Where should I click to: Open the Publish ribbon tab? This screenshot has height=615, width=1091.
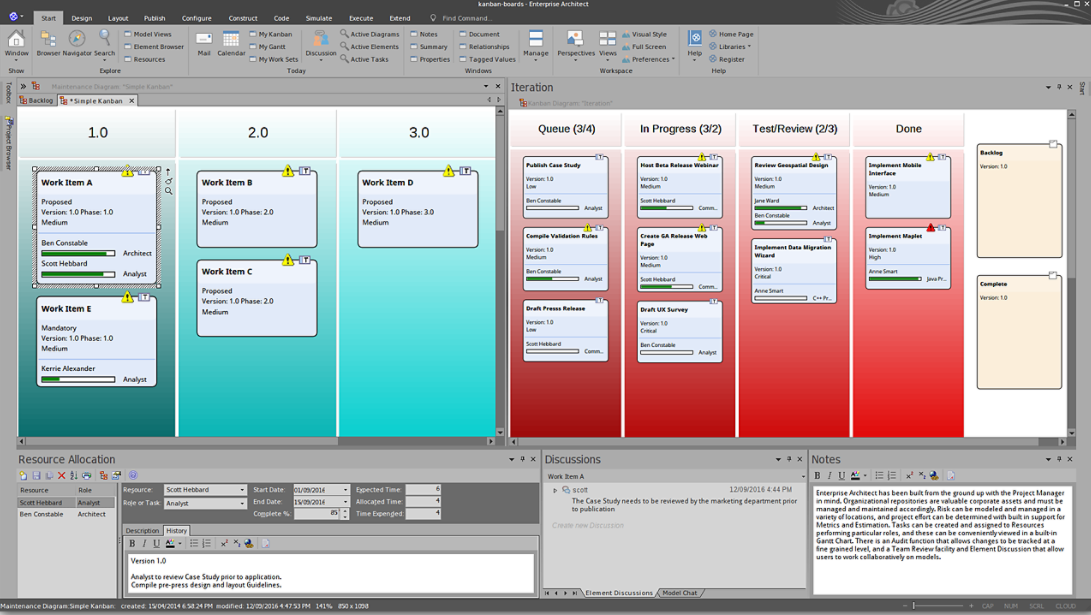(154, 18)
